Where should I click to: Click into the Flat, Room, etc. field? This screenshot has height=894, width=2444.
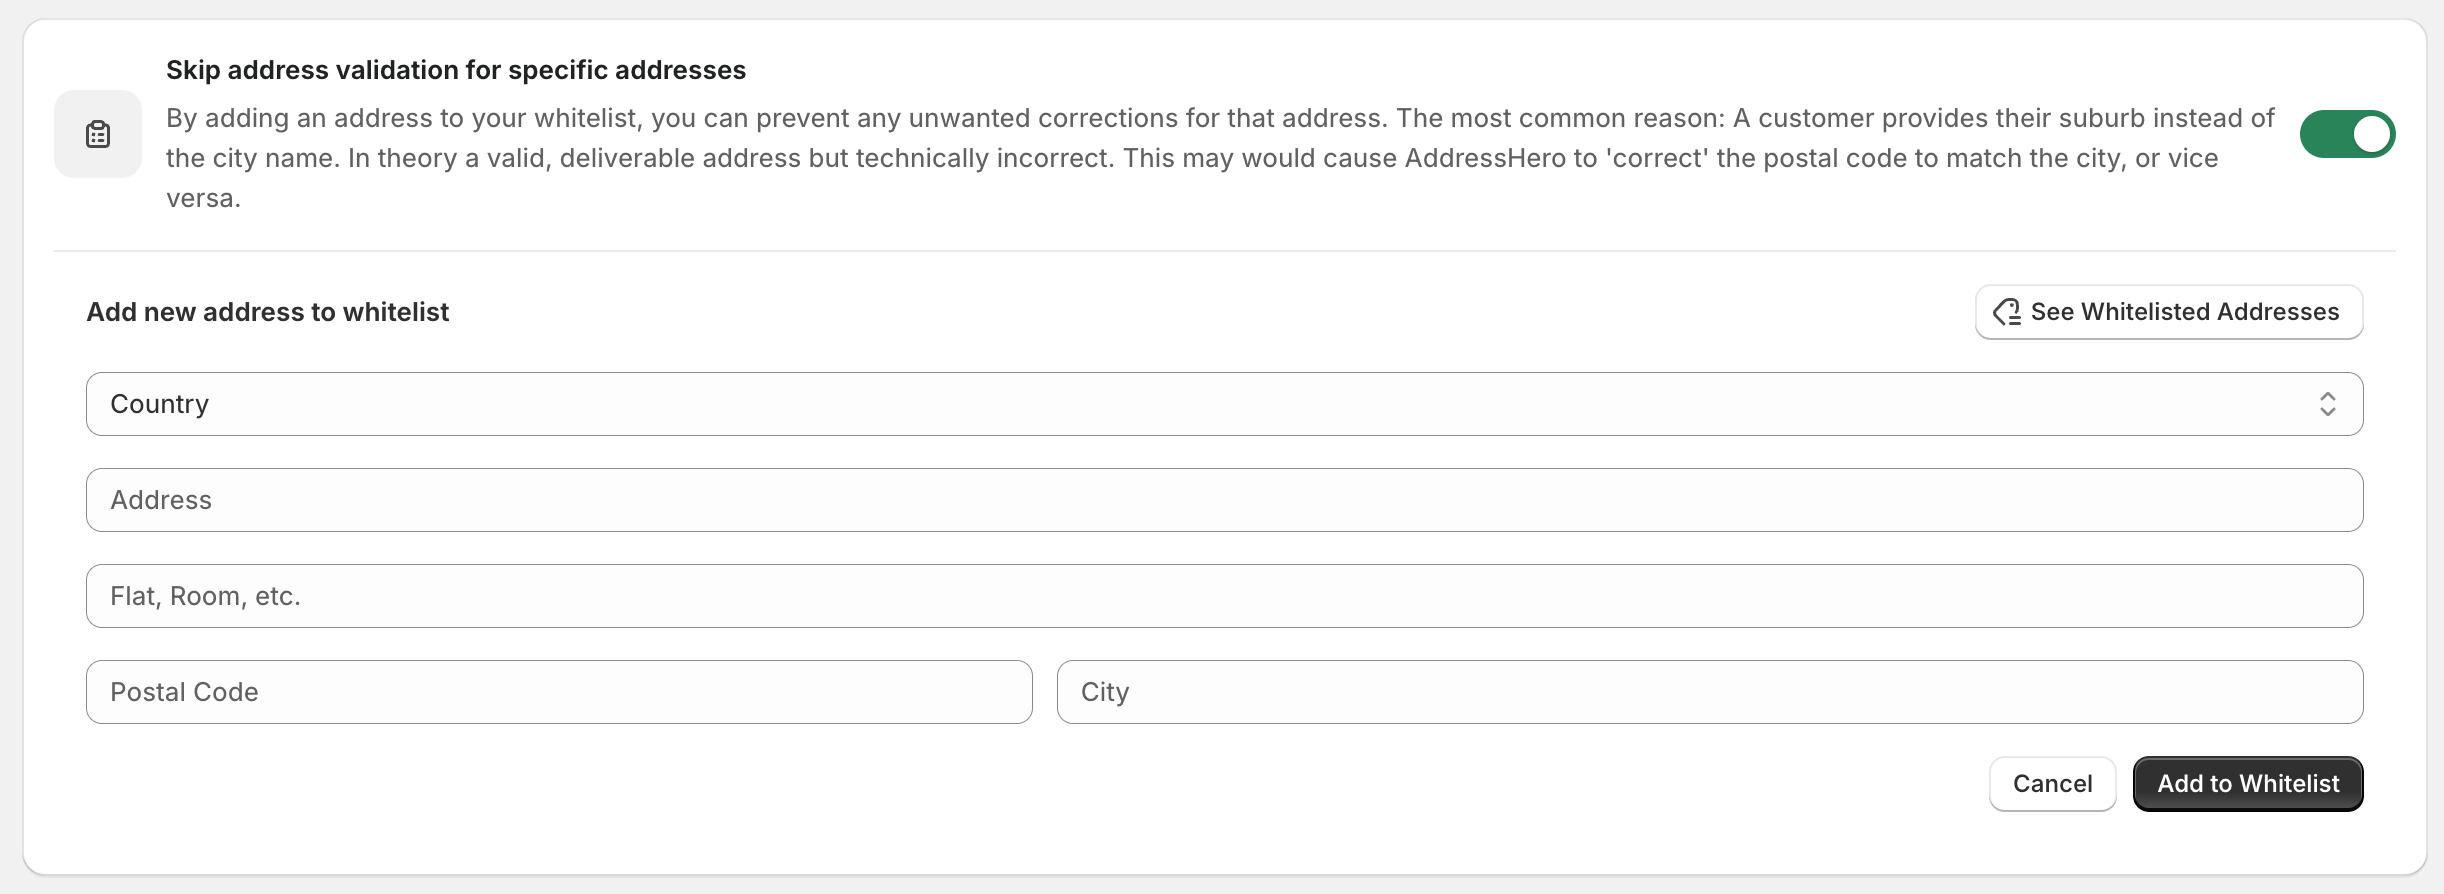tap(1224, 596)
